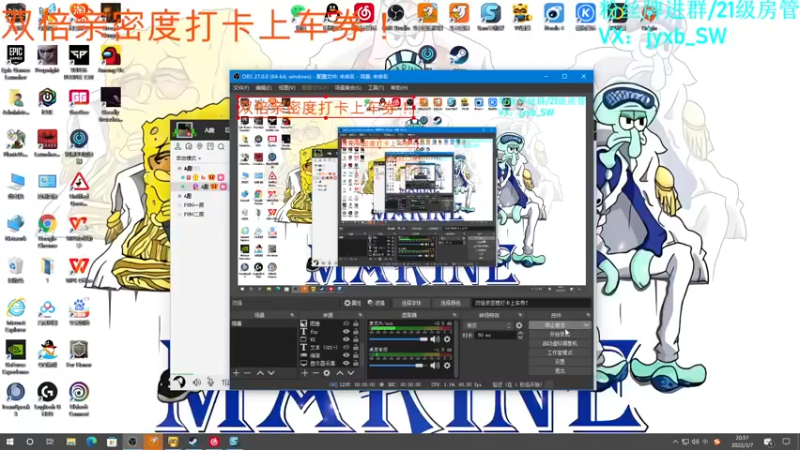Toggle 工作室模式 studio mode button
This screenshot has width=800, height=450.
560,353
